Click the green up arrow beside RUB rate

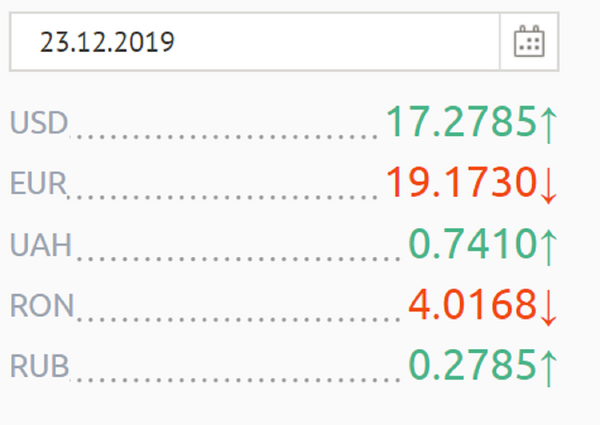549,368
